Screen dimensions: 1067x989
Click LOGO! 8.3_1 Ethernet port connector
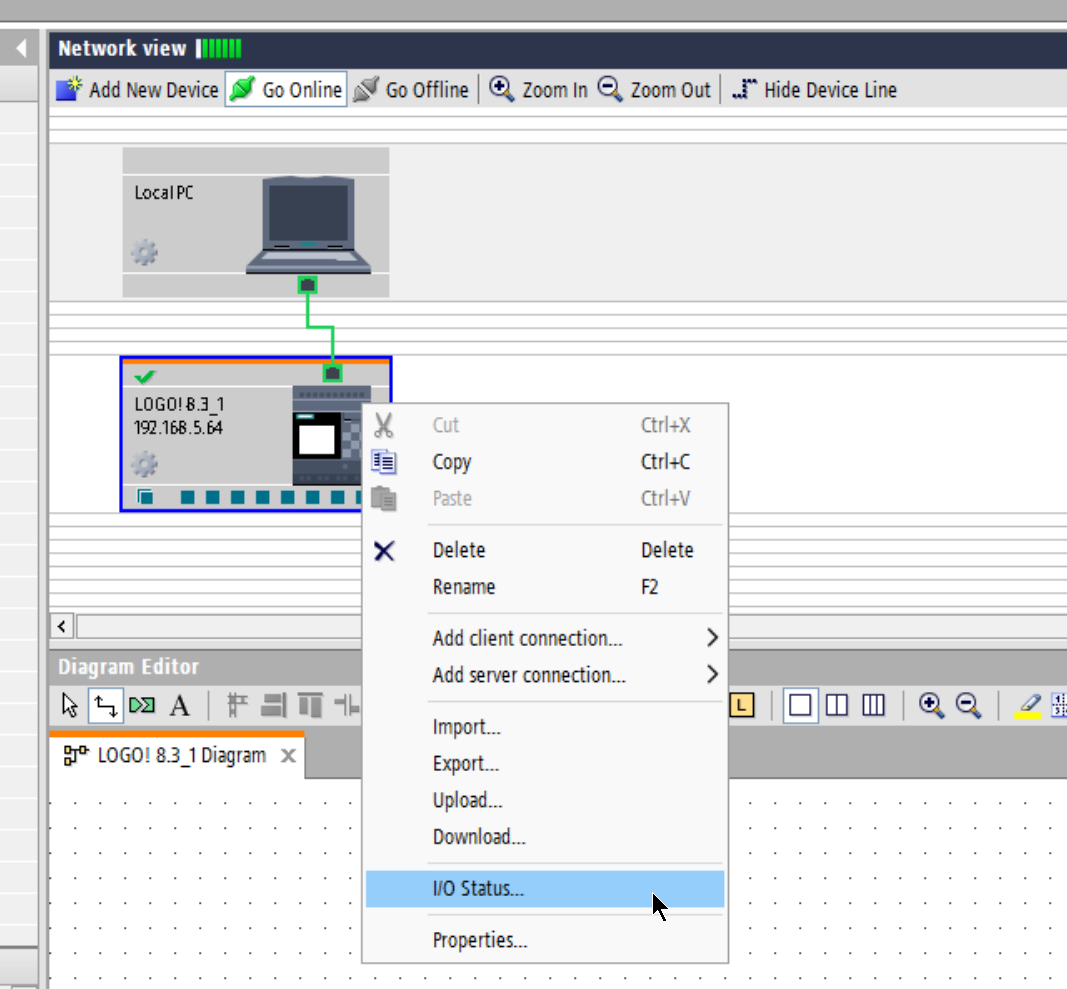(332, 373)
